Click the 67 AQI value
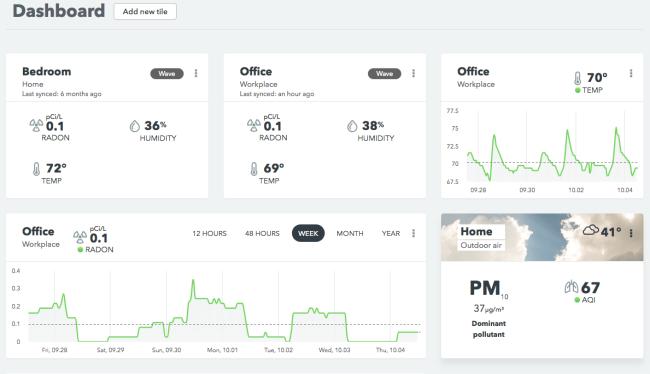 point(590,287)
